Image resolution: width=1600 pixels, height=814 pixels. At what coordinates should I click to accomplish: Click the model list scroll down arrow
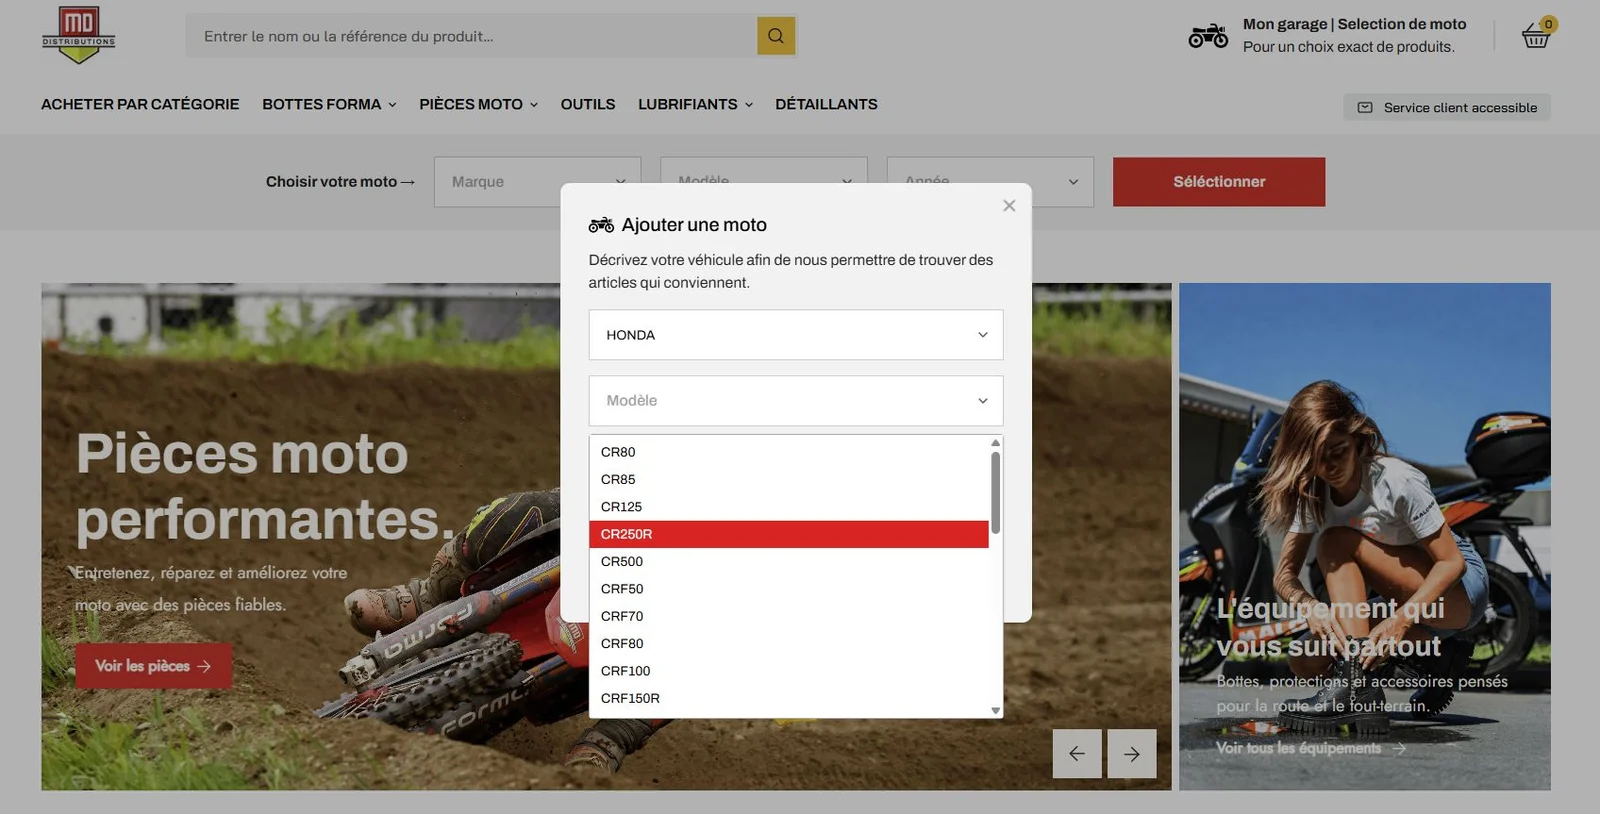995,711
